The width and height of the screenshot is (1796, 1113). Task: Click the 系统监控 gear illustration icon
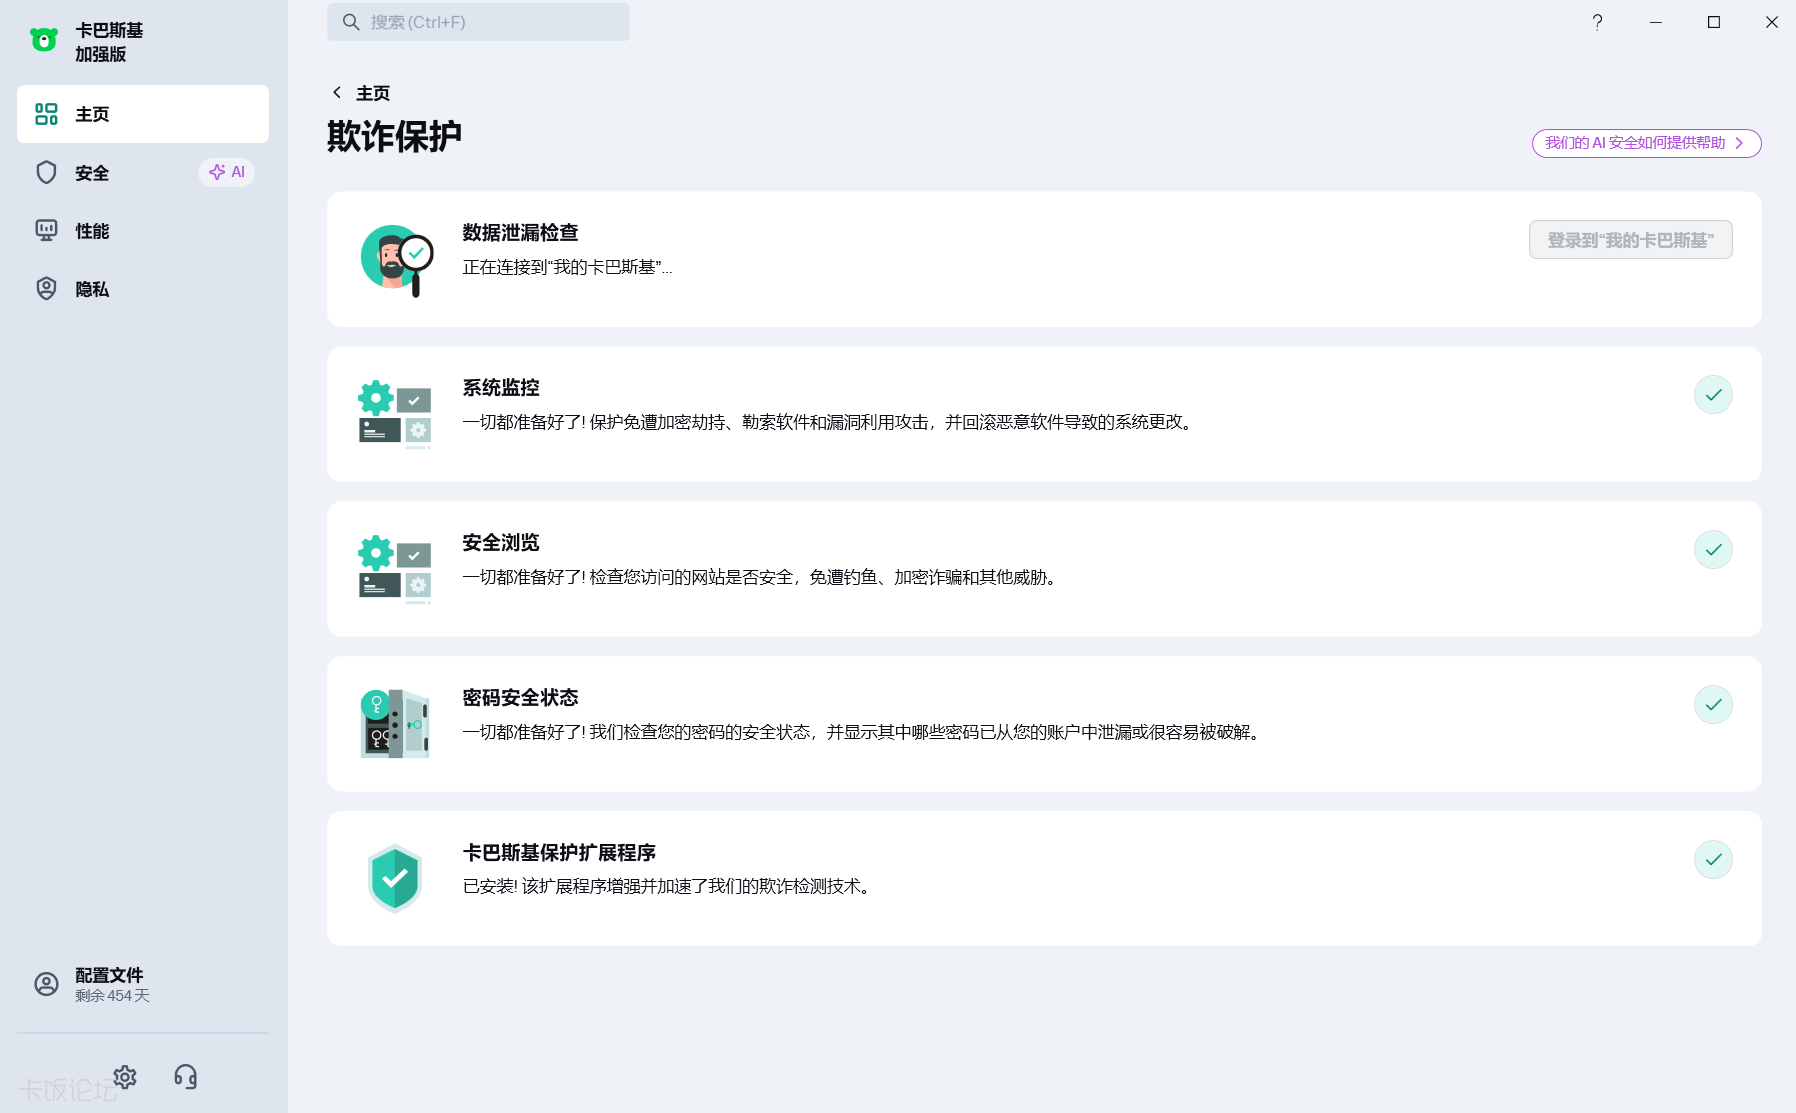click(x=395, y=414)
